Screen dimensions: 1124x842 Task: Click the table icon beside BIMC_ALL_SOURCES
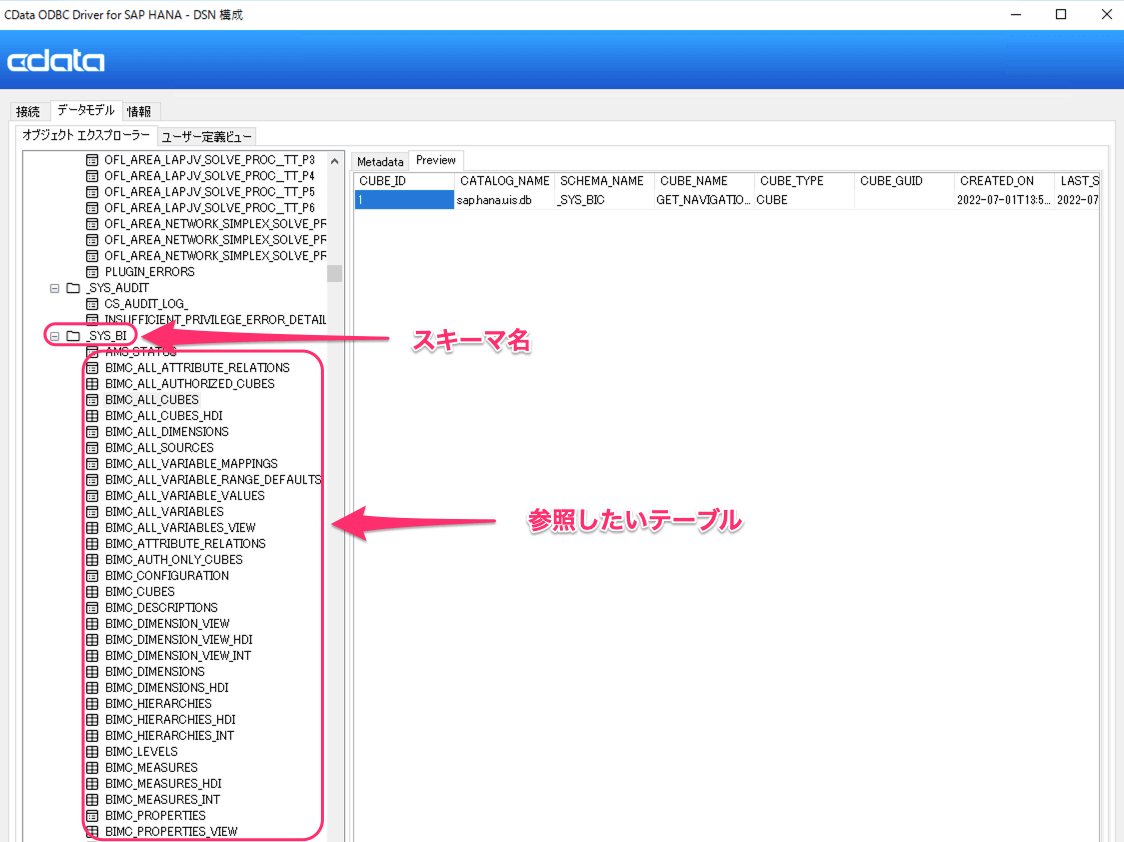coord(92,448)
